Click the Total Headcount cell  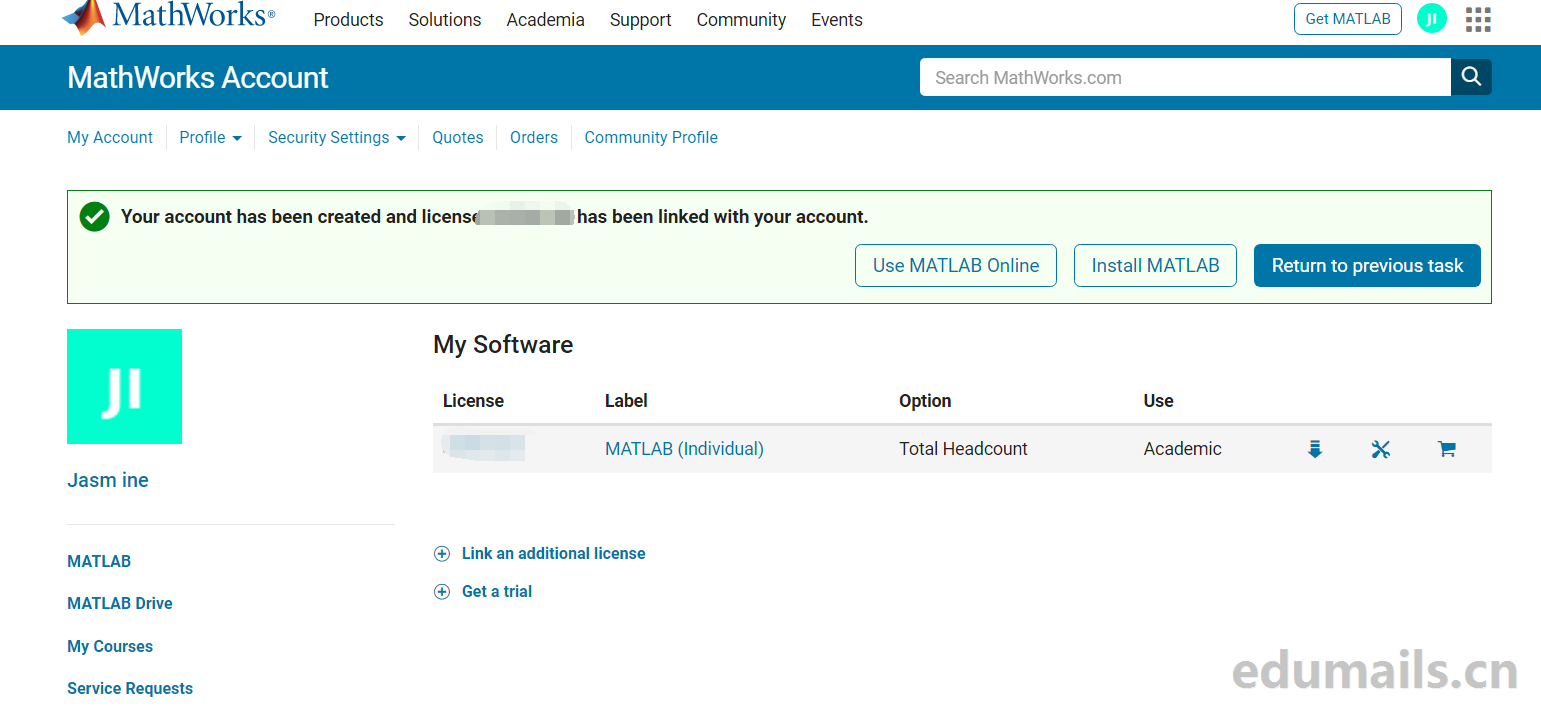pyautogui.click(x=963, y=449)
